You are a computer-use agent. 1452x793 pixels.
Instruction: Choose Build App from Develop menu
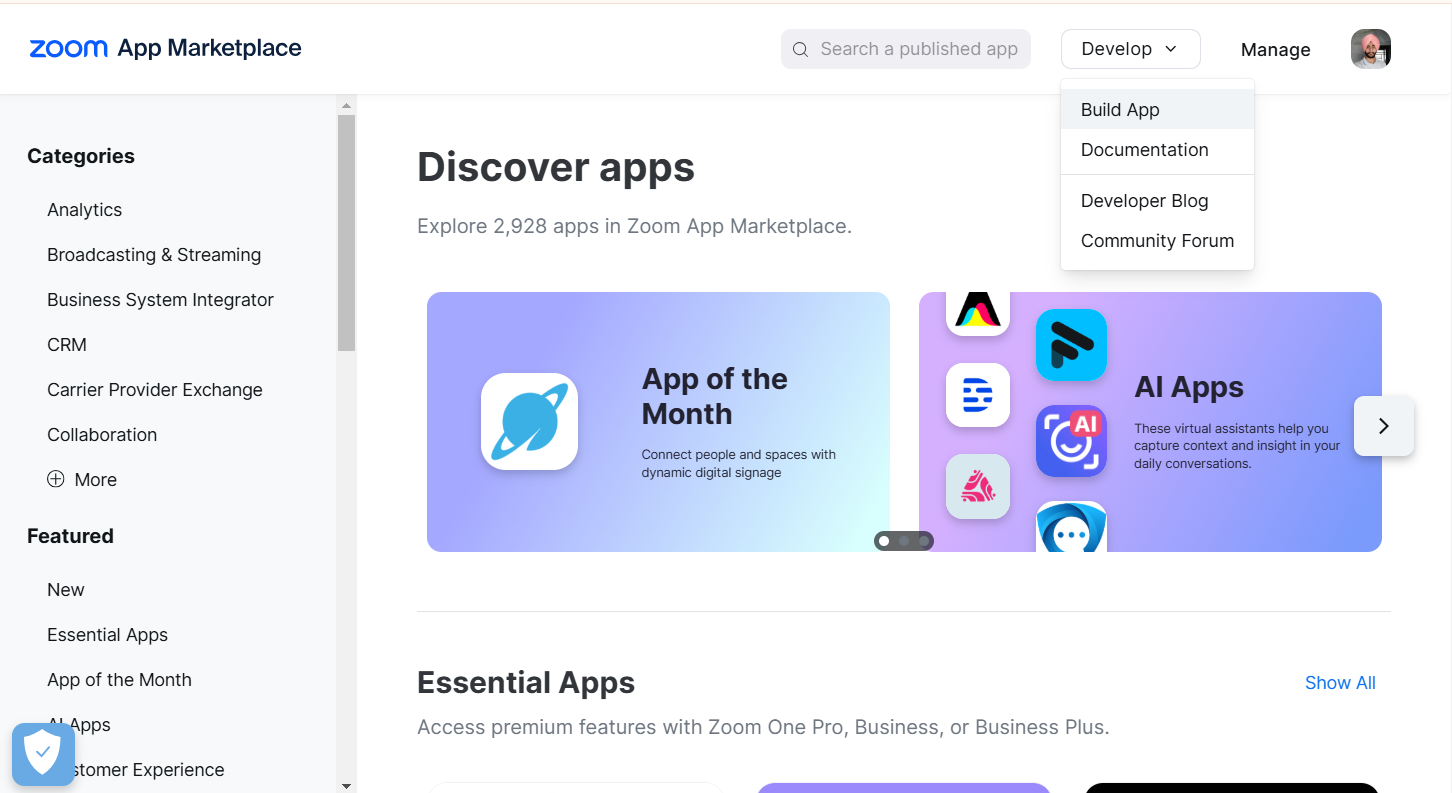tap(1157, 110)
